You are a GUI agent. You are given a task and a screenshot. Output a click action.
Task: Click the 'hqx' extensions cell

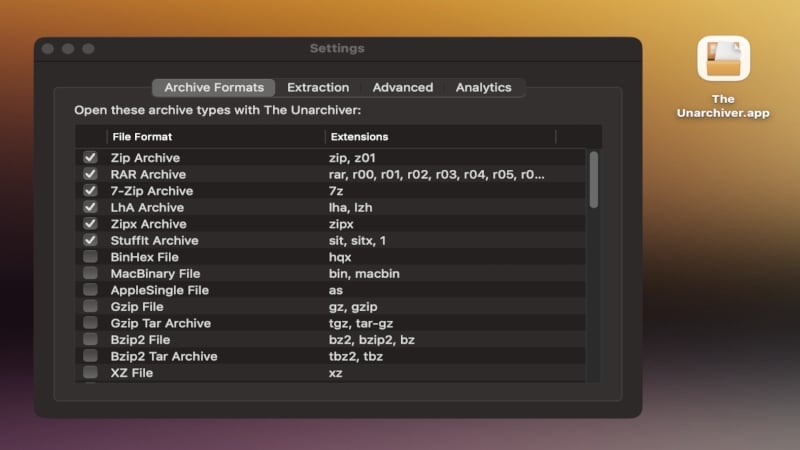tap(340, 257)
